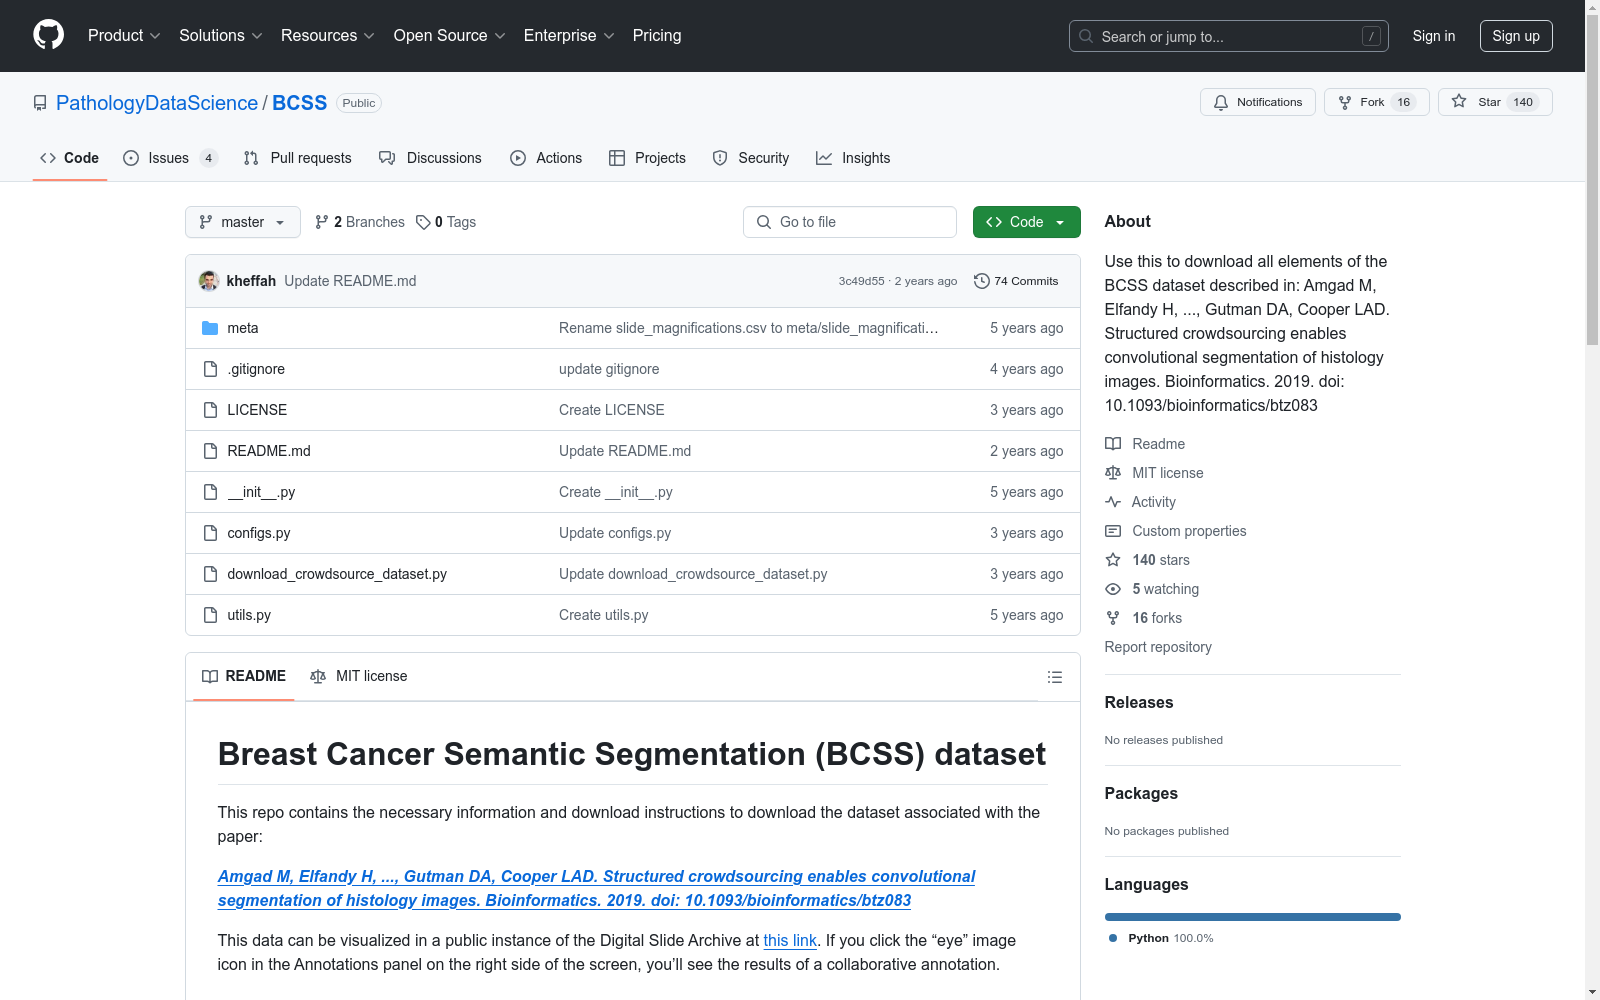Open the Bioinformatics paper citation link

coord(596,888)
